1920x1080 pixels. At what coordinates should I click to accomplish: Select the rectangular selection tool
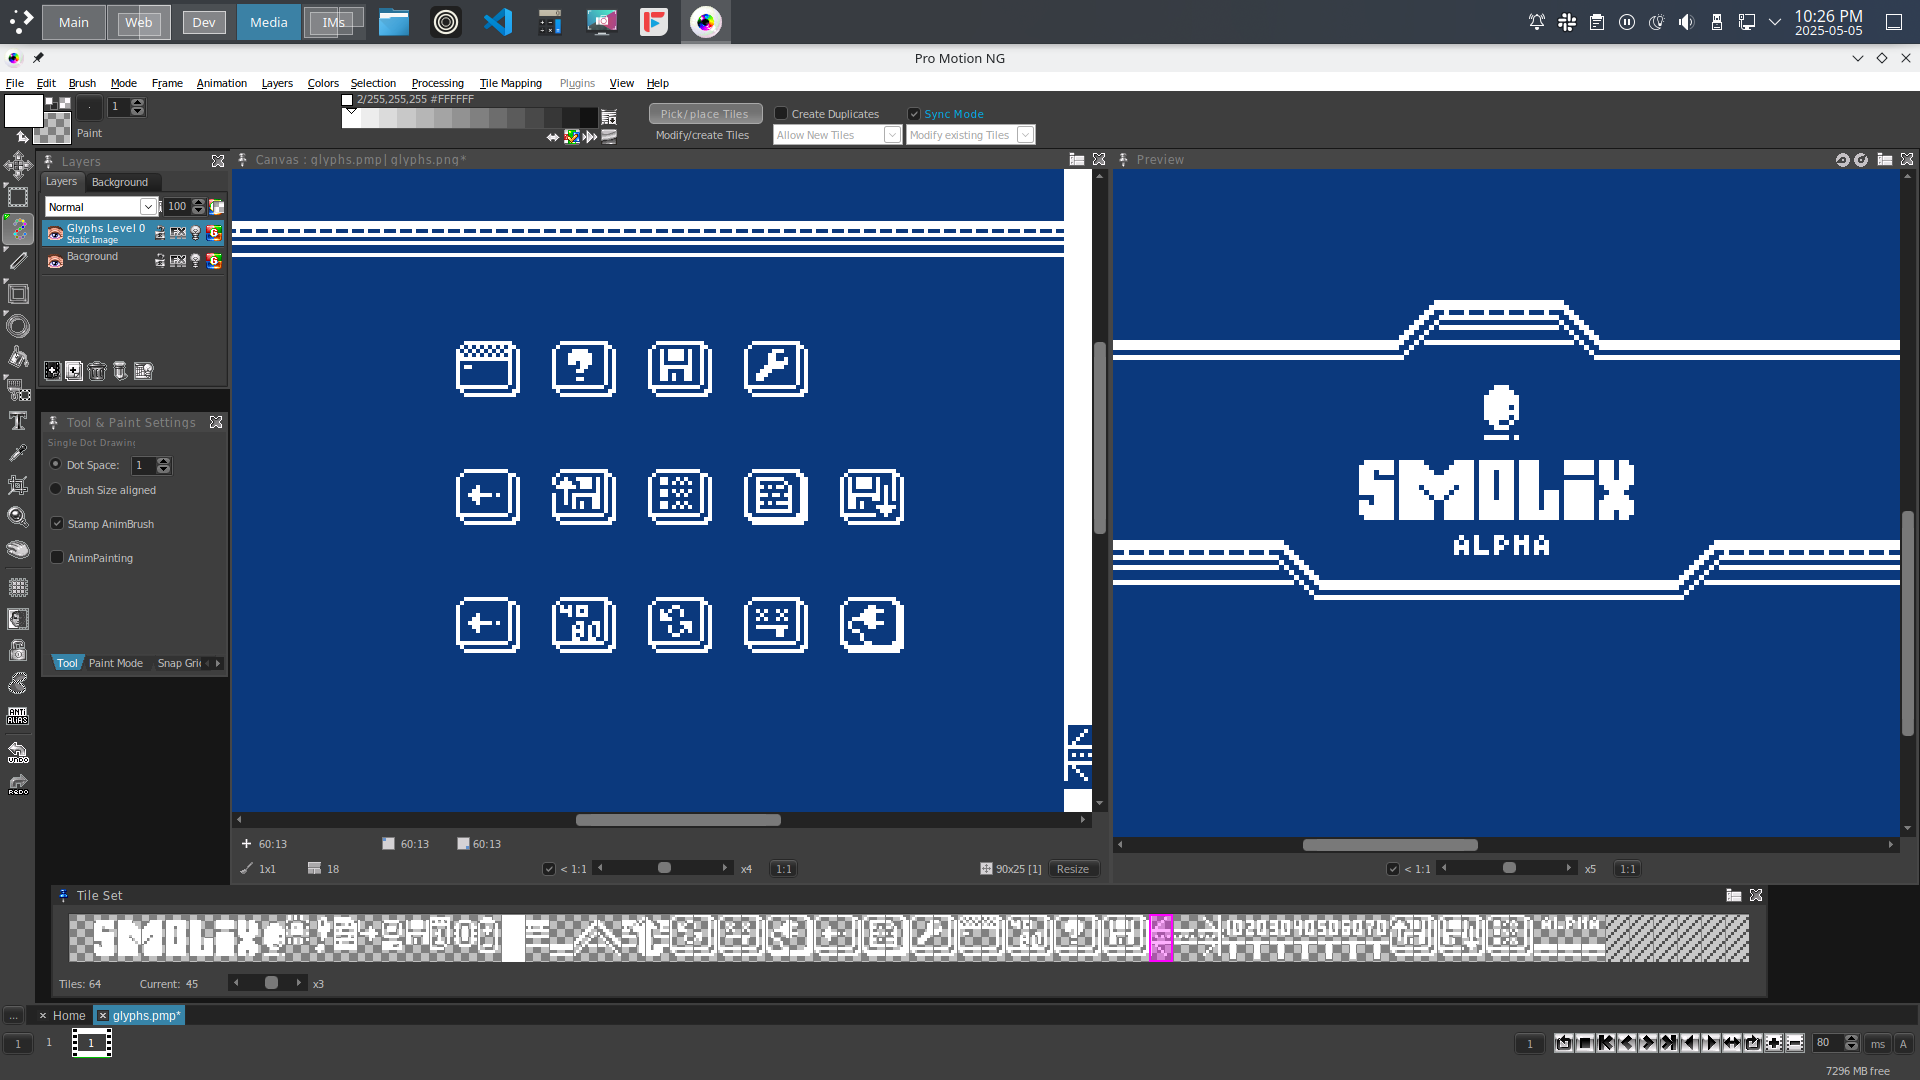[x=18, y=198]
